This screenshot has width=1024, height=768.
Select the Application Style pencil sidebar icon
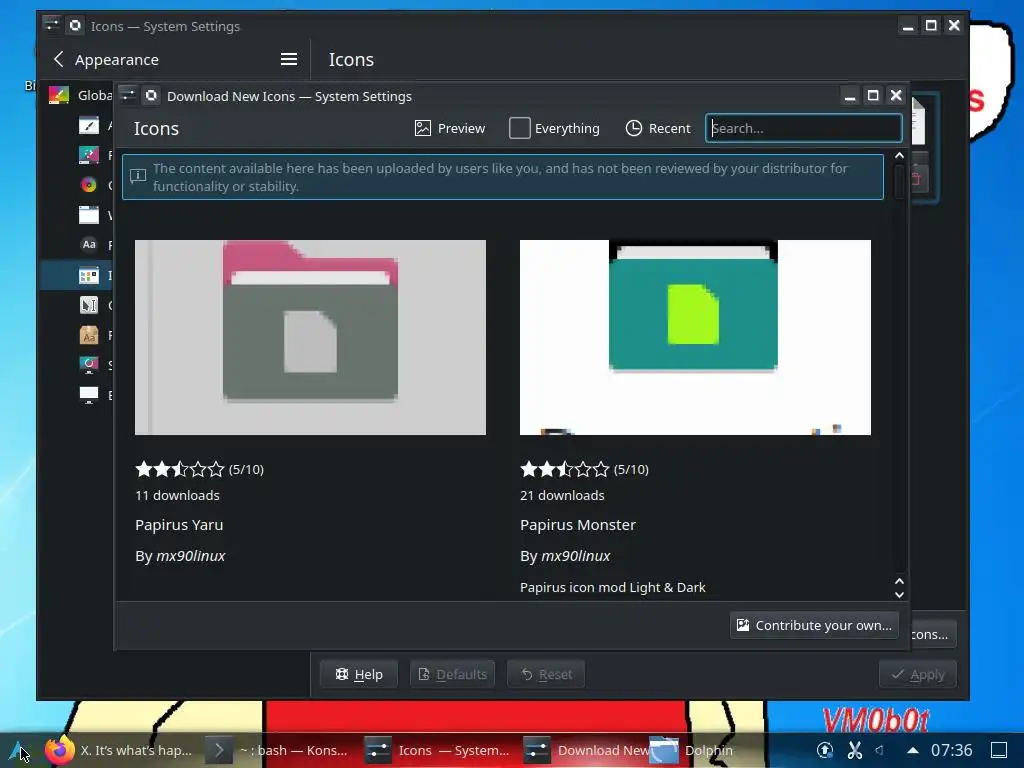[x=89, y=125]
